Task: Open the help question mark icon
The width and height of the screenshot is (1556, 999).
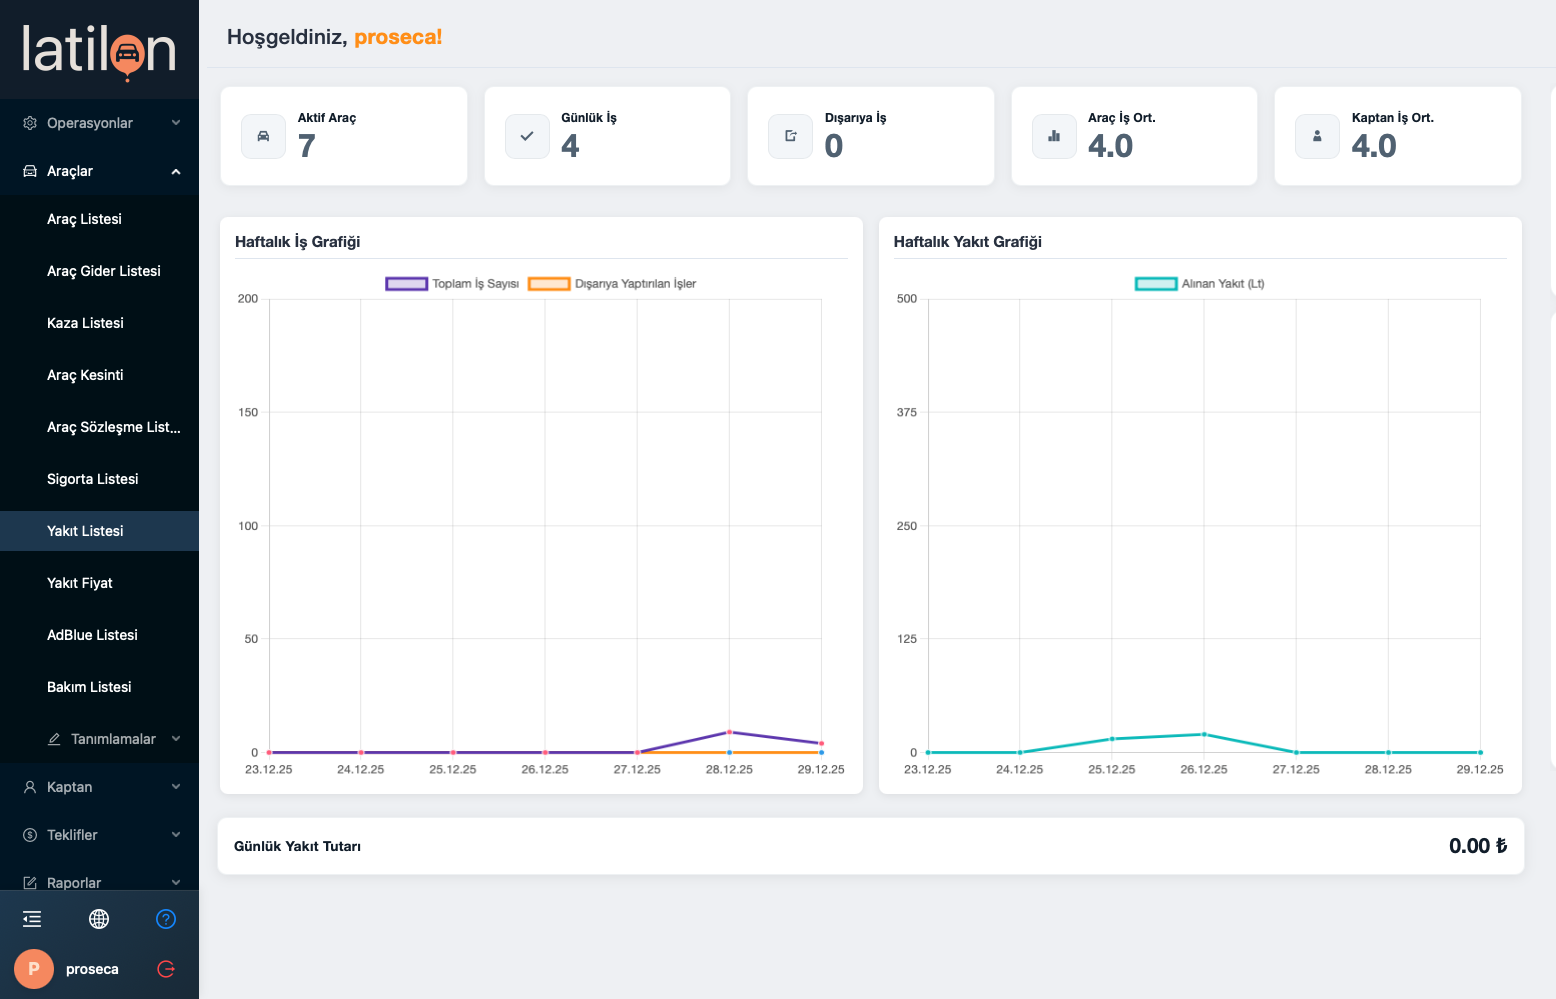Action: tap(166, 919)
